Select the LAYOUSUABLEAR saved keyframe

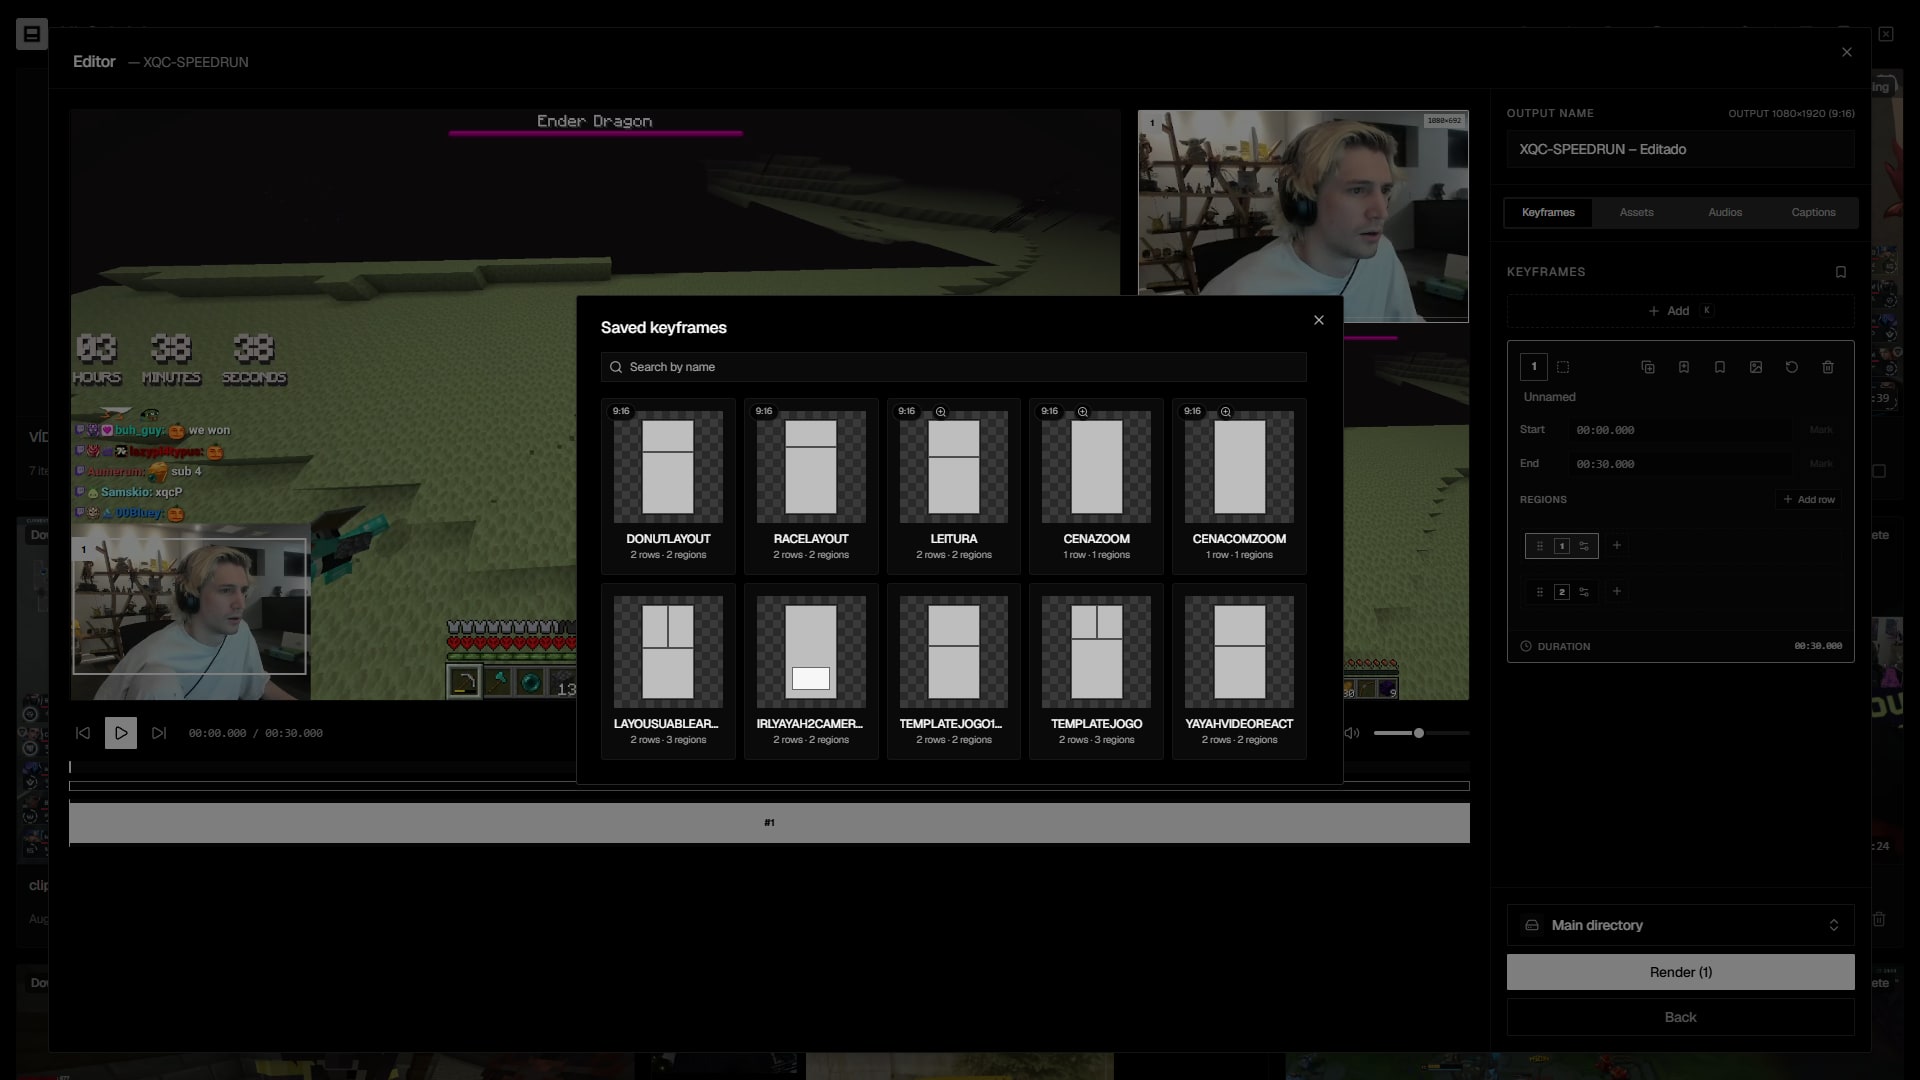tap(668, 671)
